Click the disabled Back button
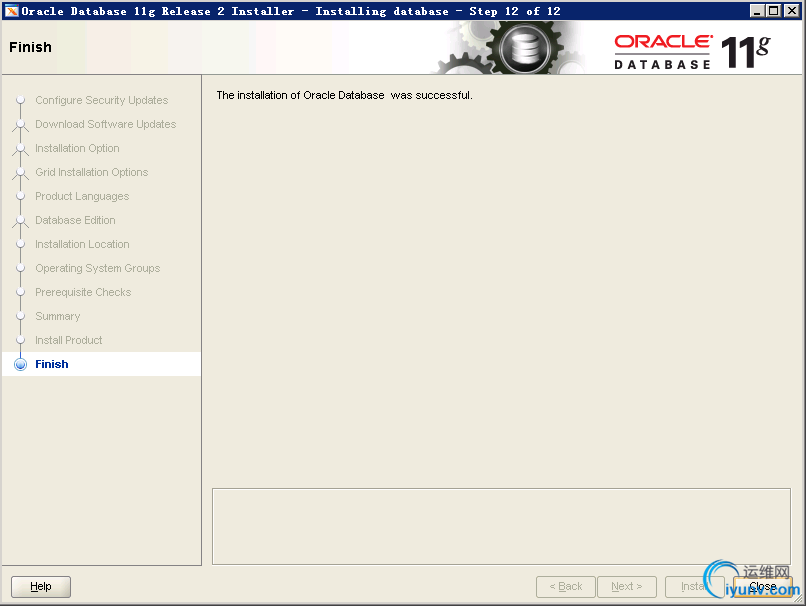806x606 pixels. tap(565, 586)
